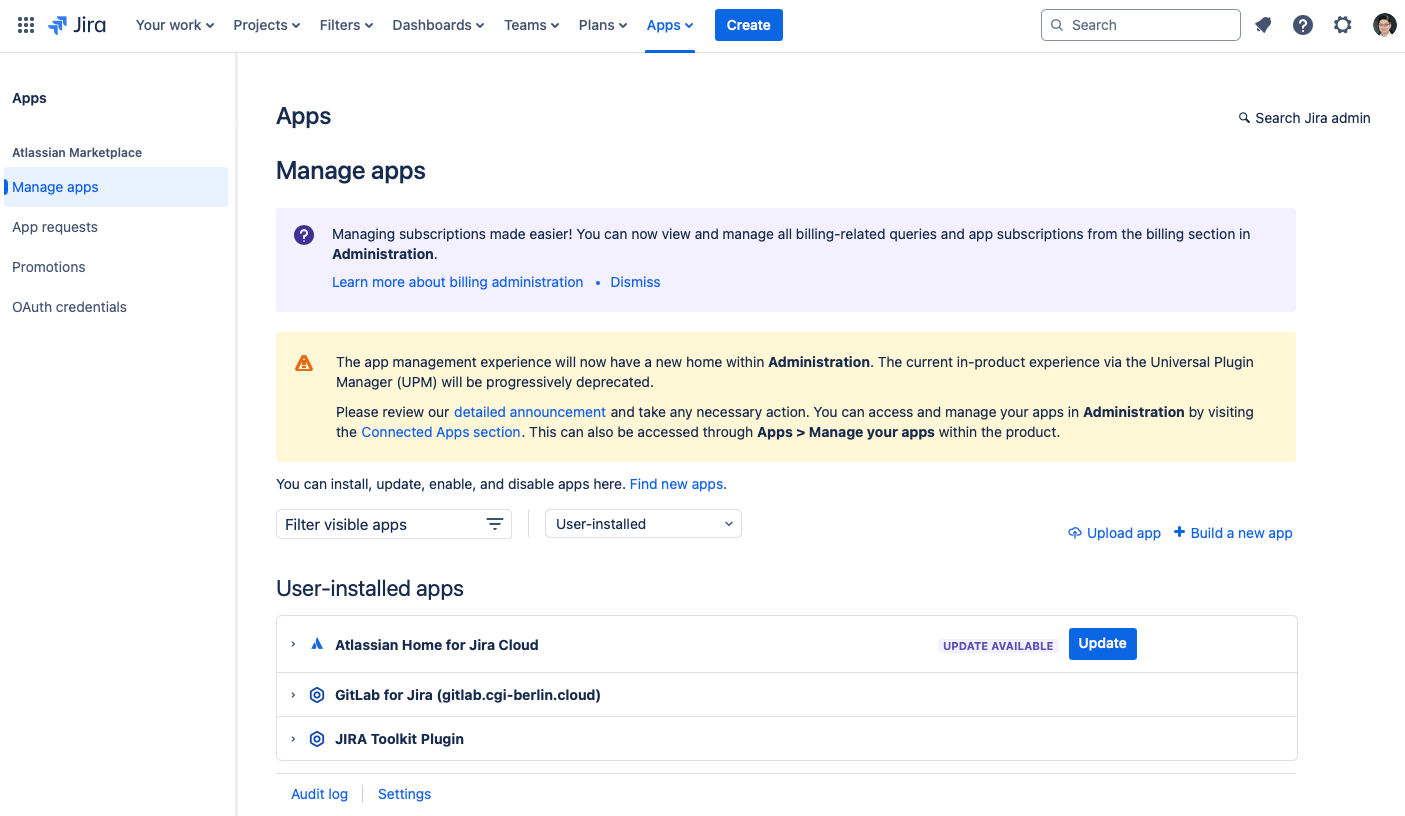Expand the Atlassian Home for Jira Cloud row
This screenshot has height=816, width=1405.
(x=293, y=645)
